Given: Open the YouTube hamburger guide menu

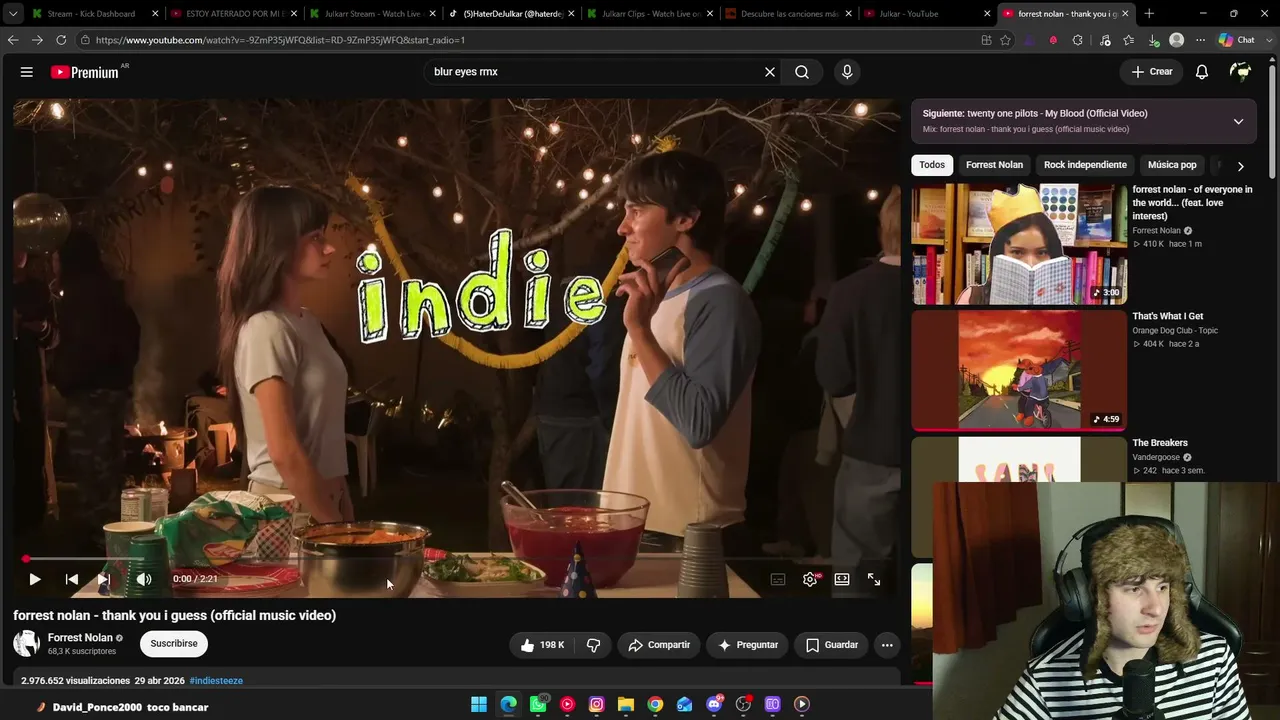Looking at the screenshot, I should tap(27, 72).
